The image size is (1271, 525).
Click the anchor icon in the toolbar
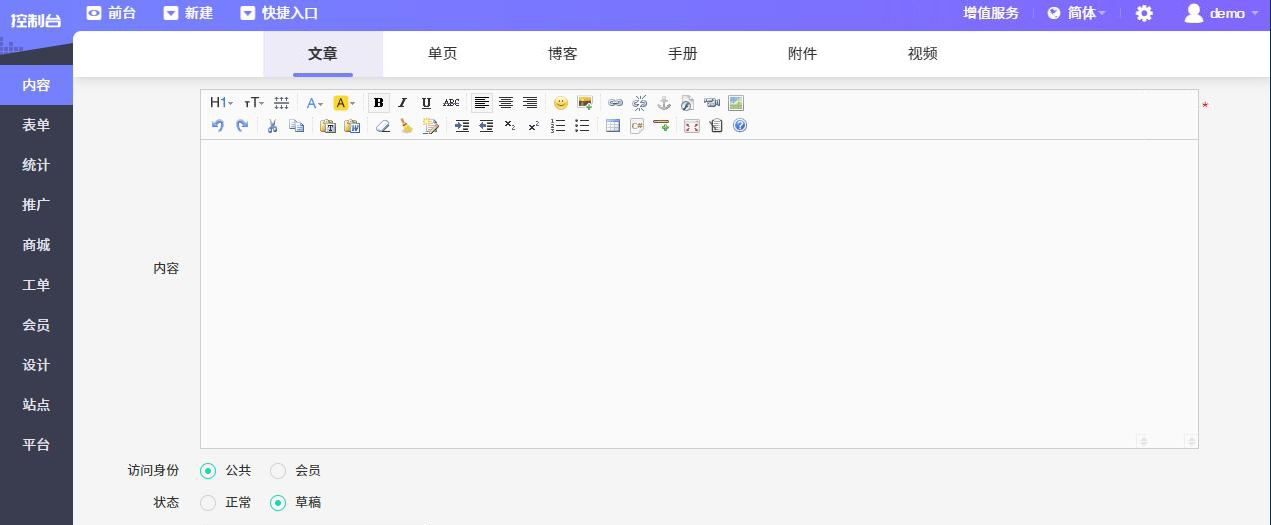(x=664, y=103)
